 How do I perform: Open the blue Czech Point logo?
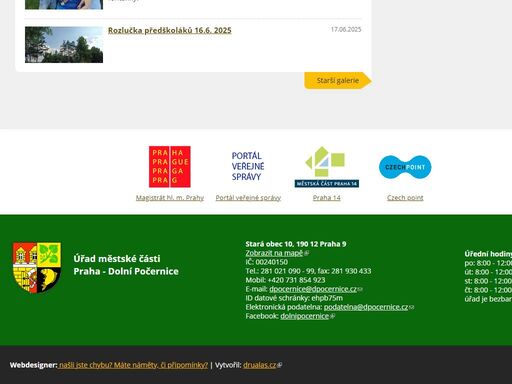405,167
